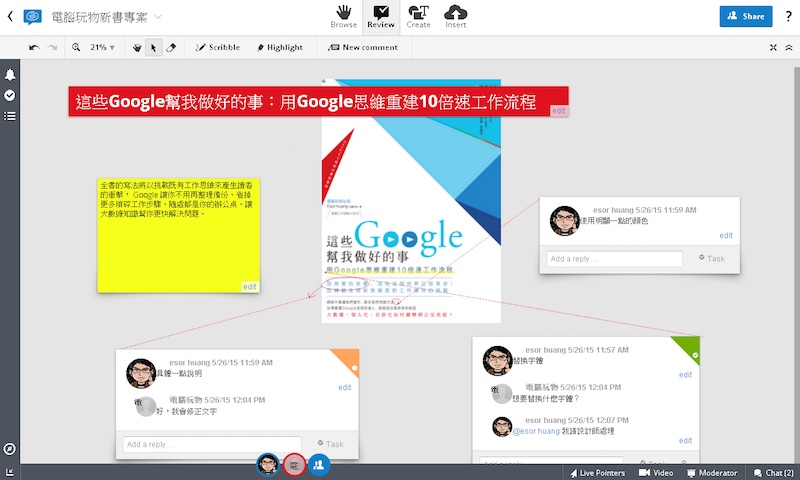
Task: Open the Insert tab
Action: click(x=456, y=17)
